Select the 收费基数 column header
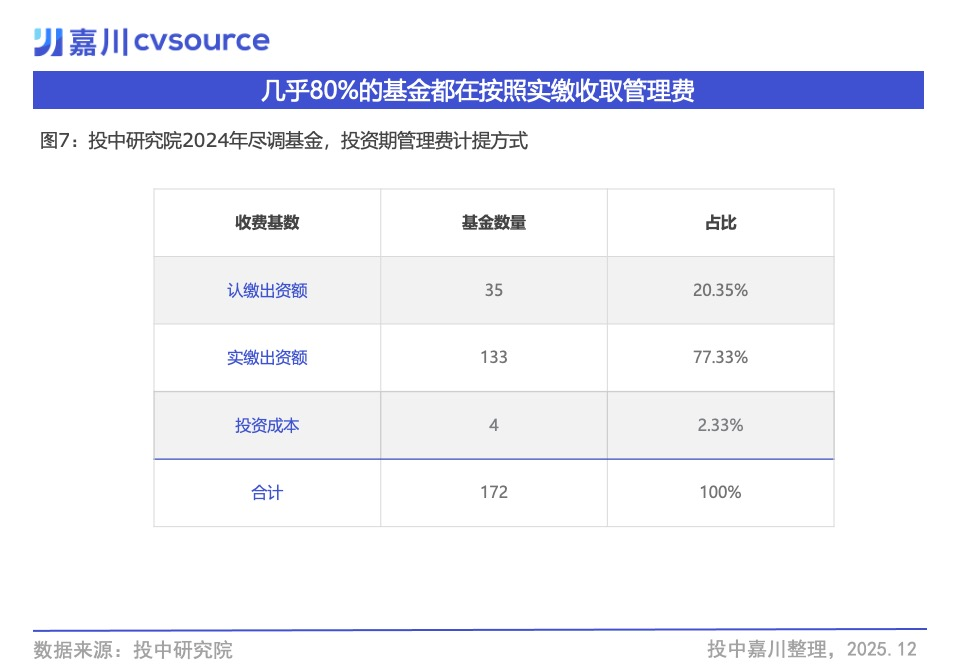 tap(267, 223)
